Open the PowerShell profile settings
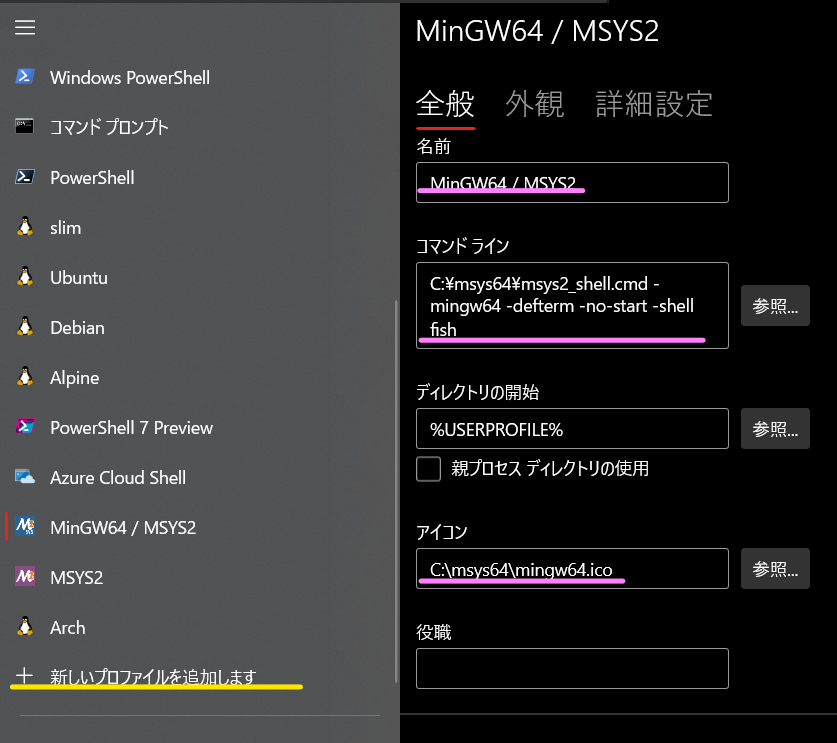The height and width of the screenshot is (743, 837). click(x=200, y=177)
